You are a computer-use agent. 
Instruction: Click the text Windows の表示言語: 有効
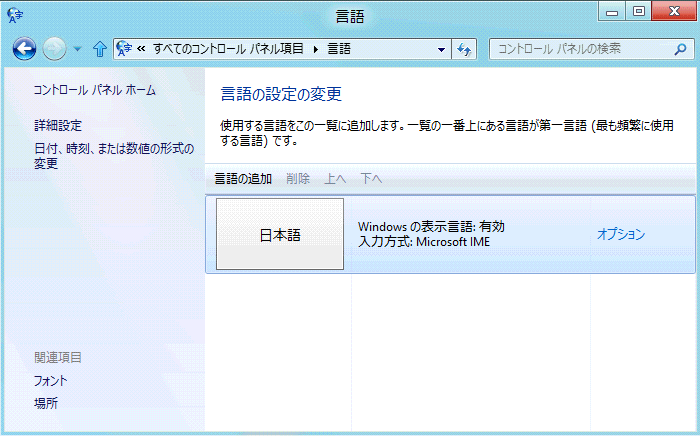pos(431,227)
